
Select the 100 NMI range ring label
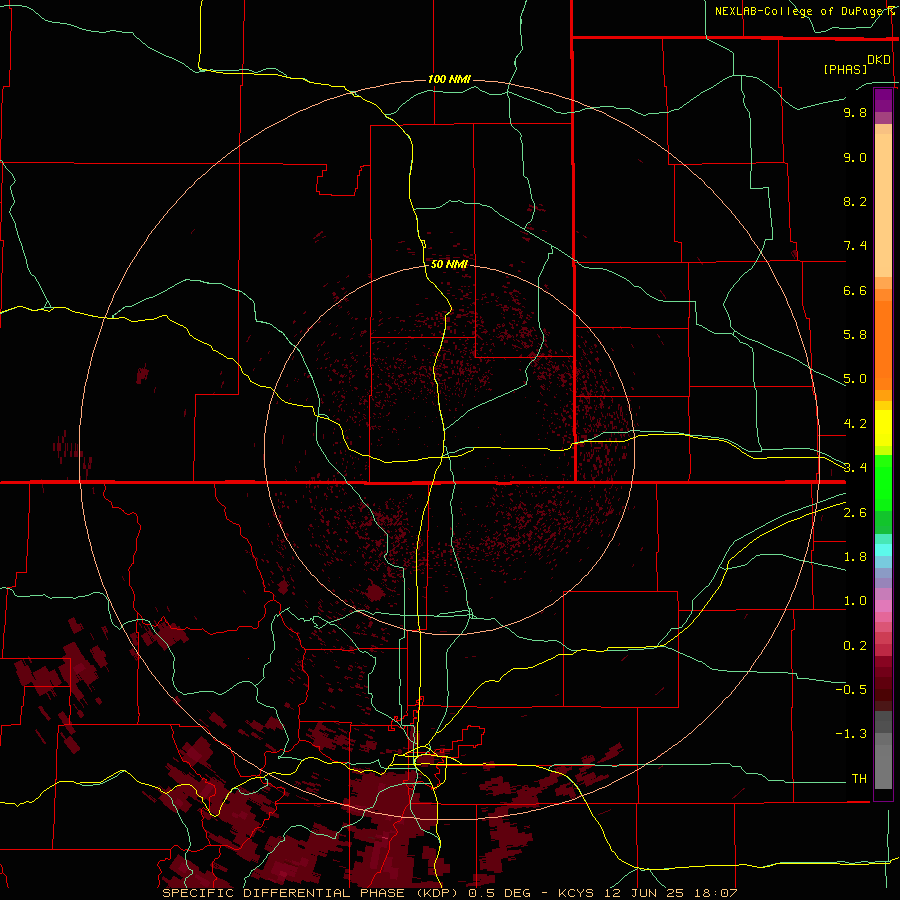click(x=449, y=79)
